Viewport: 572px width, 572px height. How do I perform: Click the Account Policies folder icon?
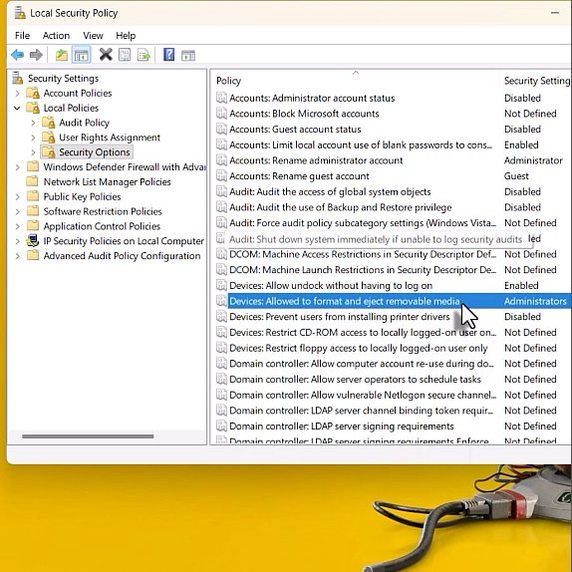click(x=33, y=93)
